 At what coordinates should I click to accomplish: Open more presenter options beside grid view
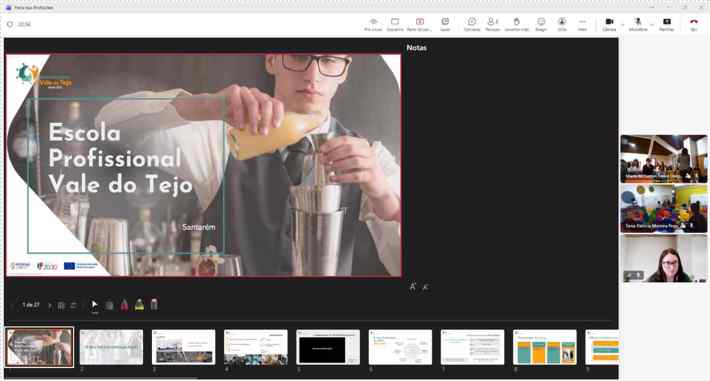click(73, 305)
